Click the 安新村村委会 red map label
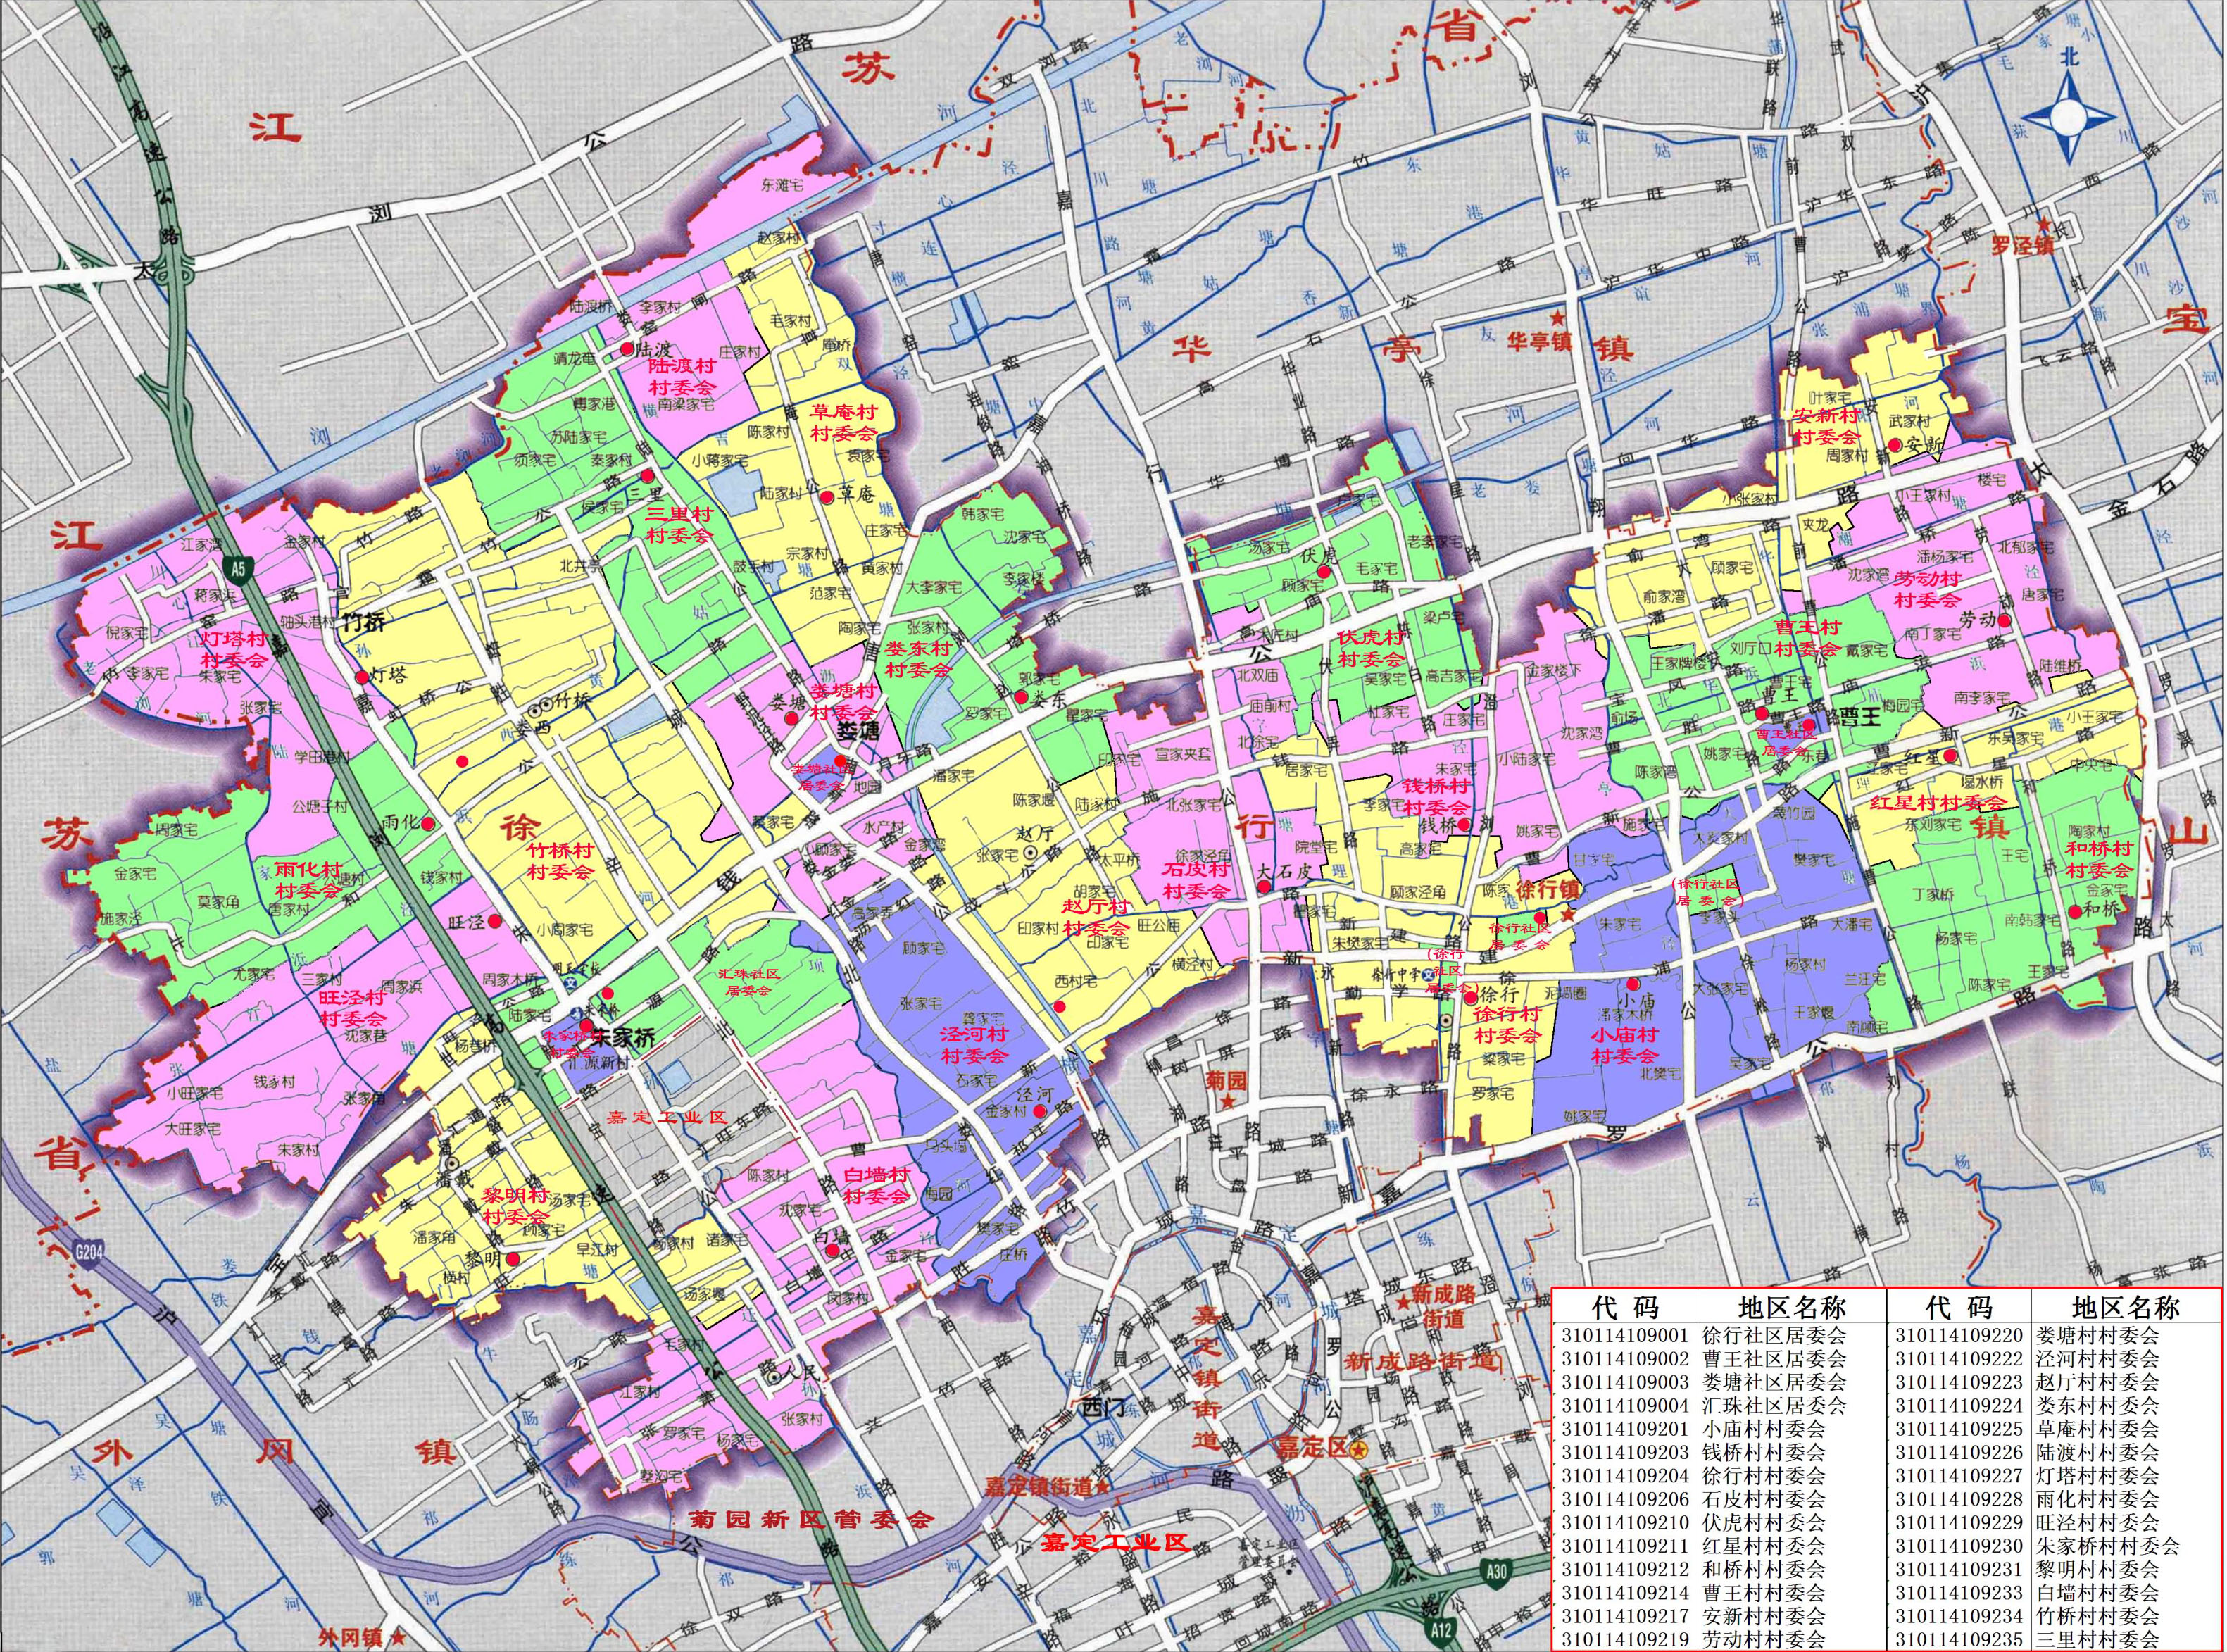The height and width of the screenshot is (1652, 2227). [1826, 426]
